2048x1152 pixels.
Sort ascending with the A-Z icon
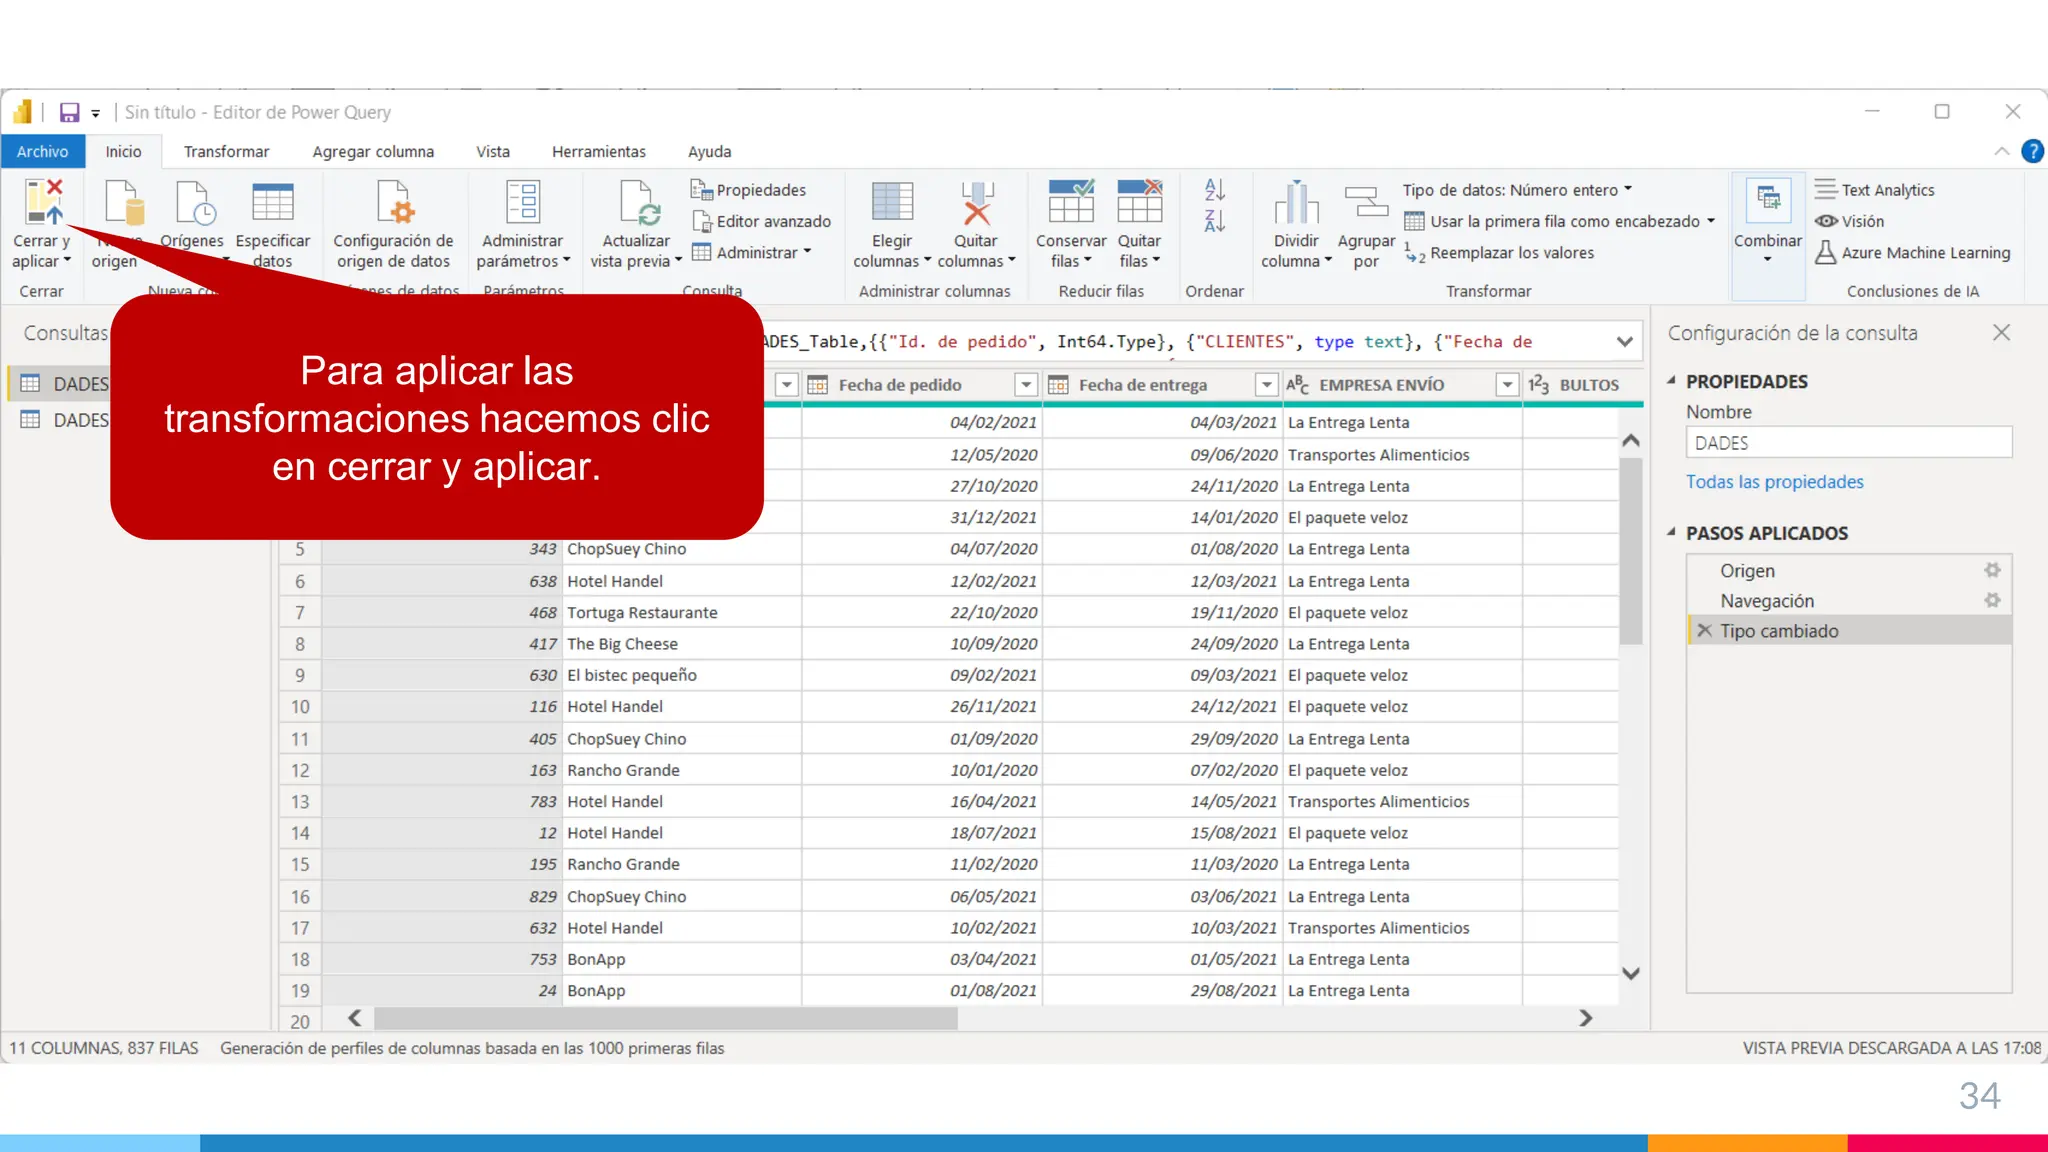pos(1215,189)
